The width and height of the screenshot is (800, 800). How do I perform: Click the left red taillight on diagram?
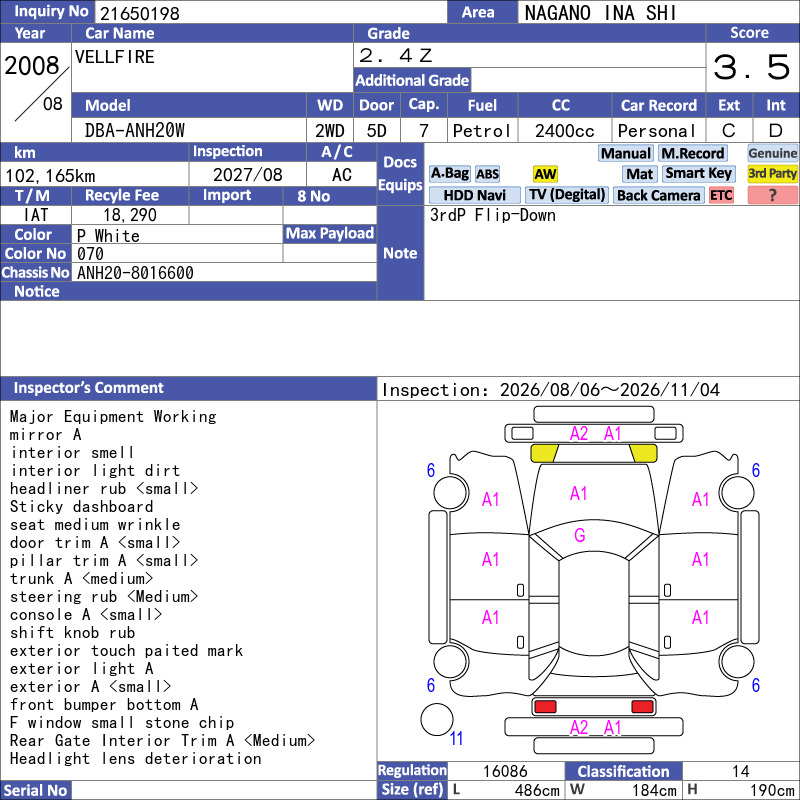tap(545, 707)
